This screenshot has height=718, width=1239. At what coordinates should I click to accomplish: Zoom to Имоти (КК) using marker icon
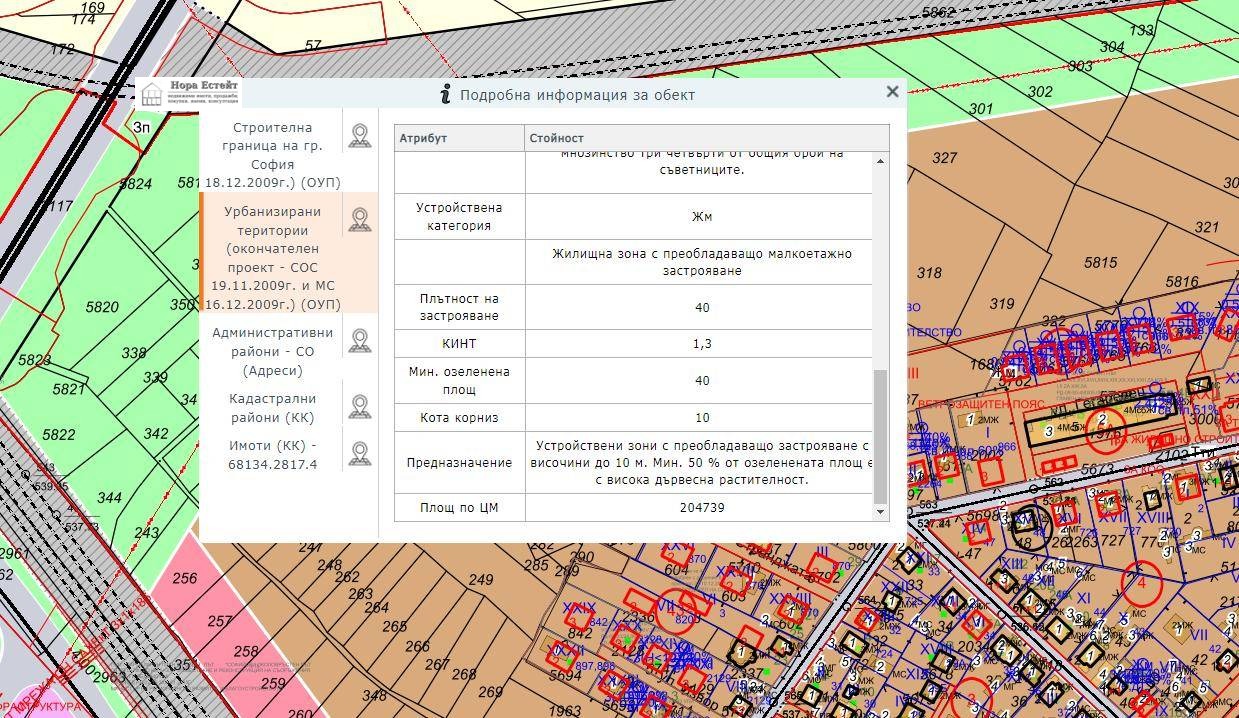pyautogui.click(x=359, y=454)
